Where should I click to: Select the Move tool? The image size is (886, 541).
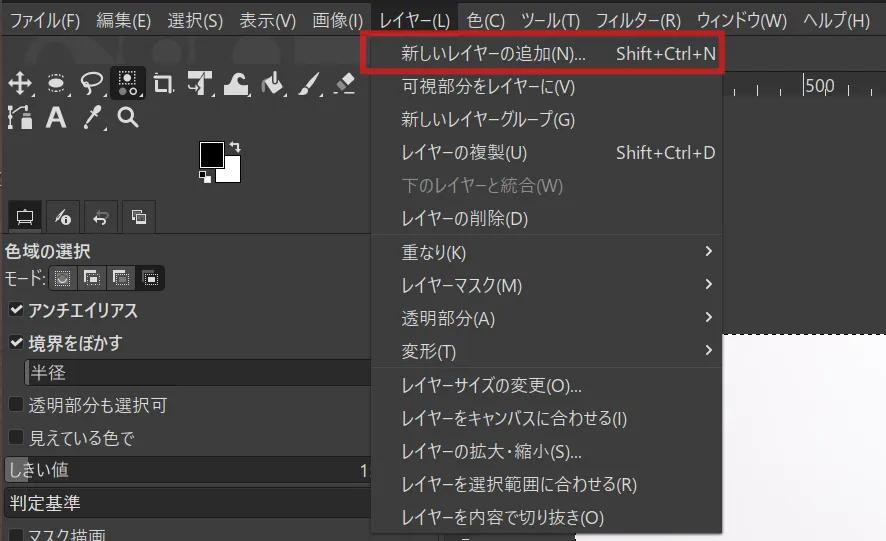click(x=20, y=84)
